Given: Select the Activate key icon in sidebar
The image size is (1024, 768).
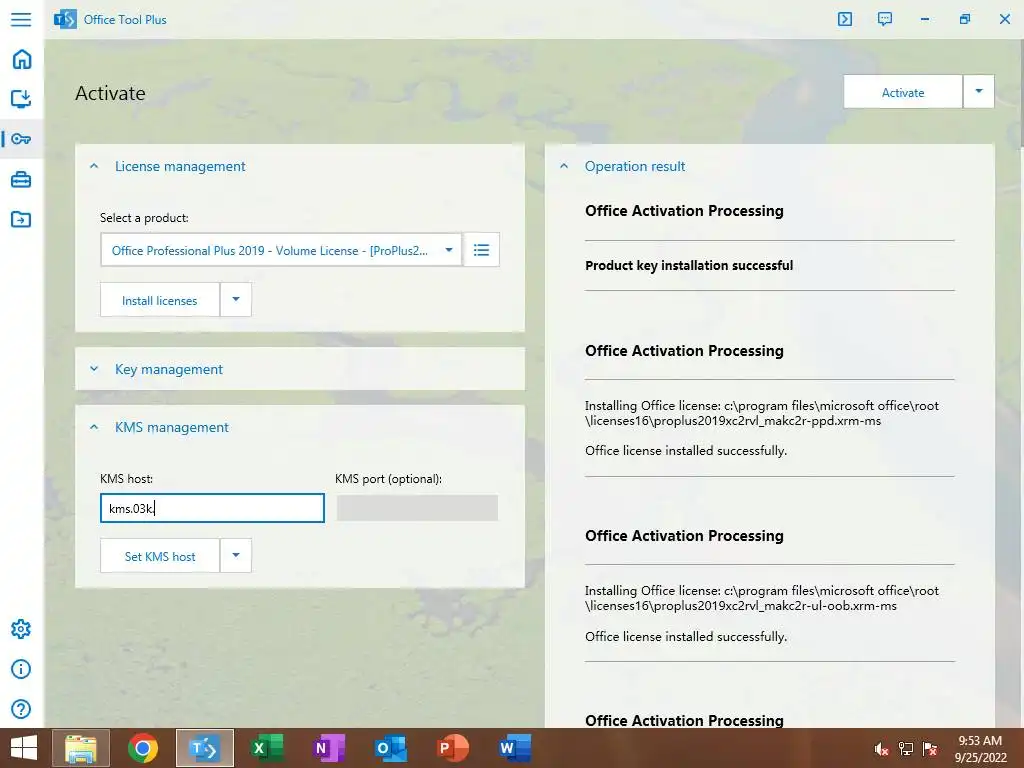Looking at the screenshot, I should tap(21, 139).
